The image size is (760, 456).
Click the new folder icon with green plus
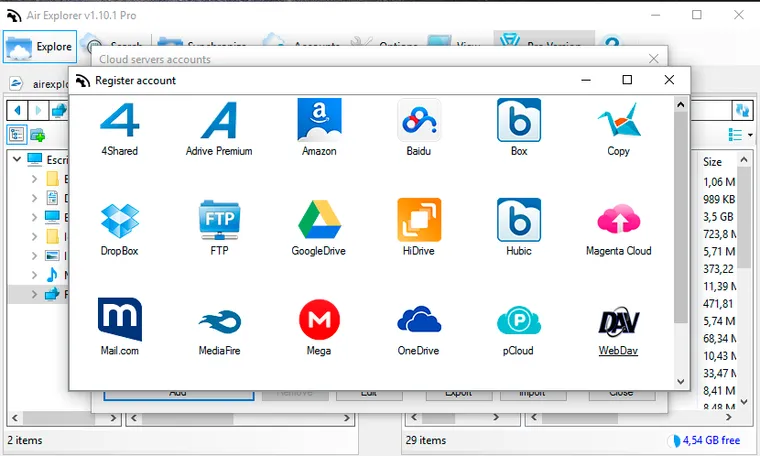[x=37, y=135]
